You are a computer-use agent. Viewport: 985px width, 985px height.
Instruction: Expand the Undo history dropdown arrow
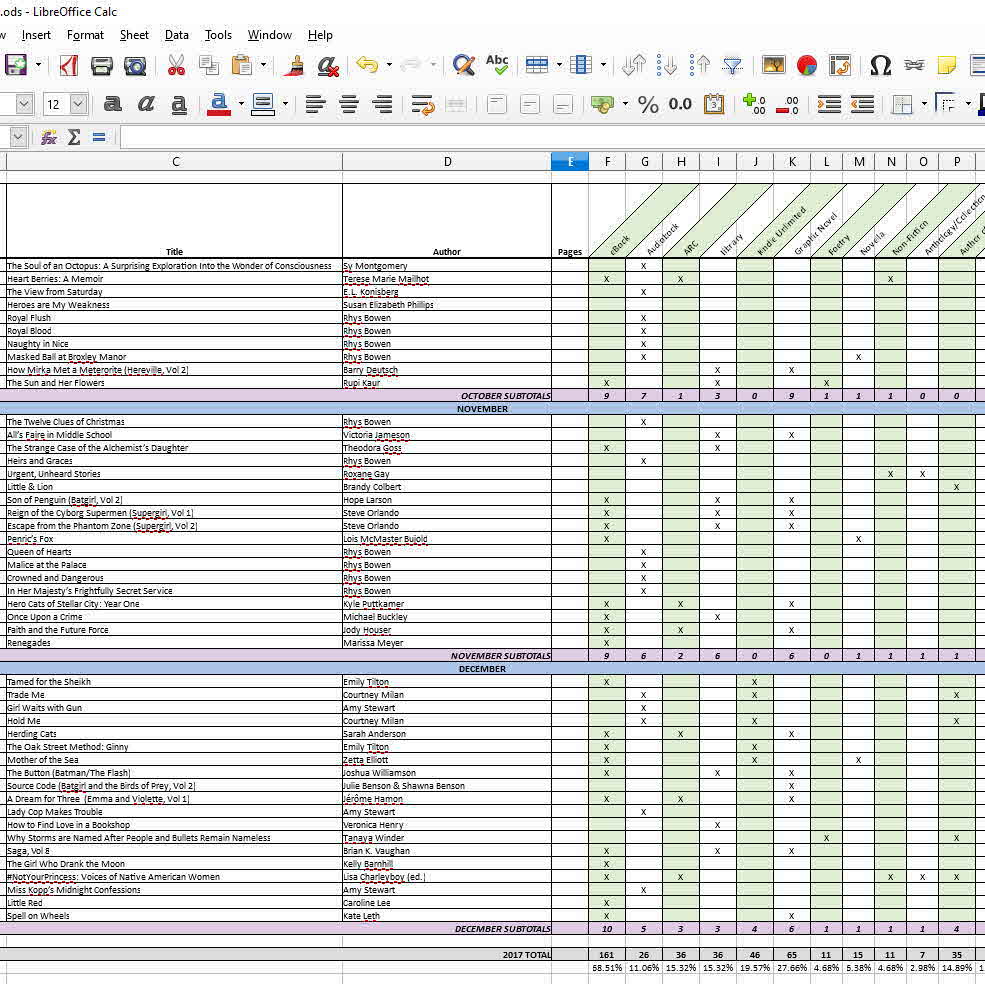click(x=388, y=66)
